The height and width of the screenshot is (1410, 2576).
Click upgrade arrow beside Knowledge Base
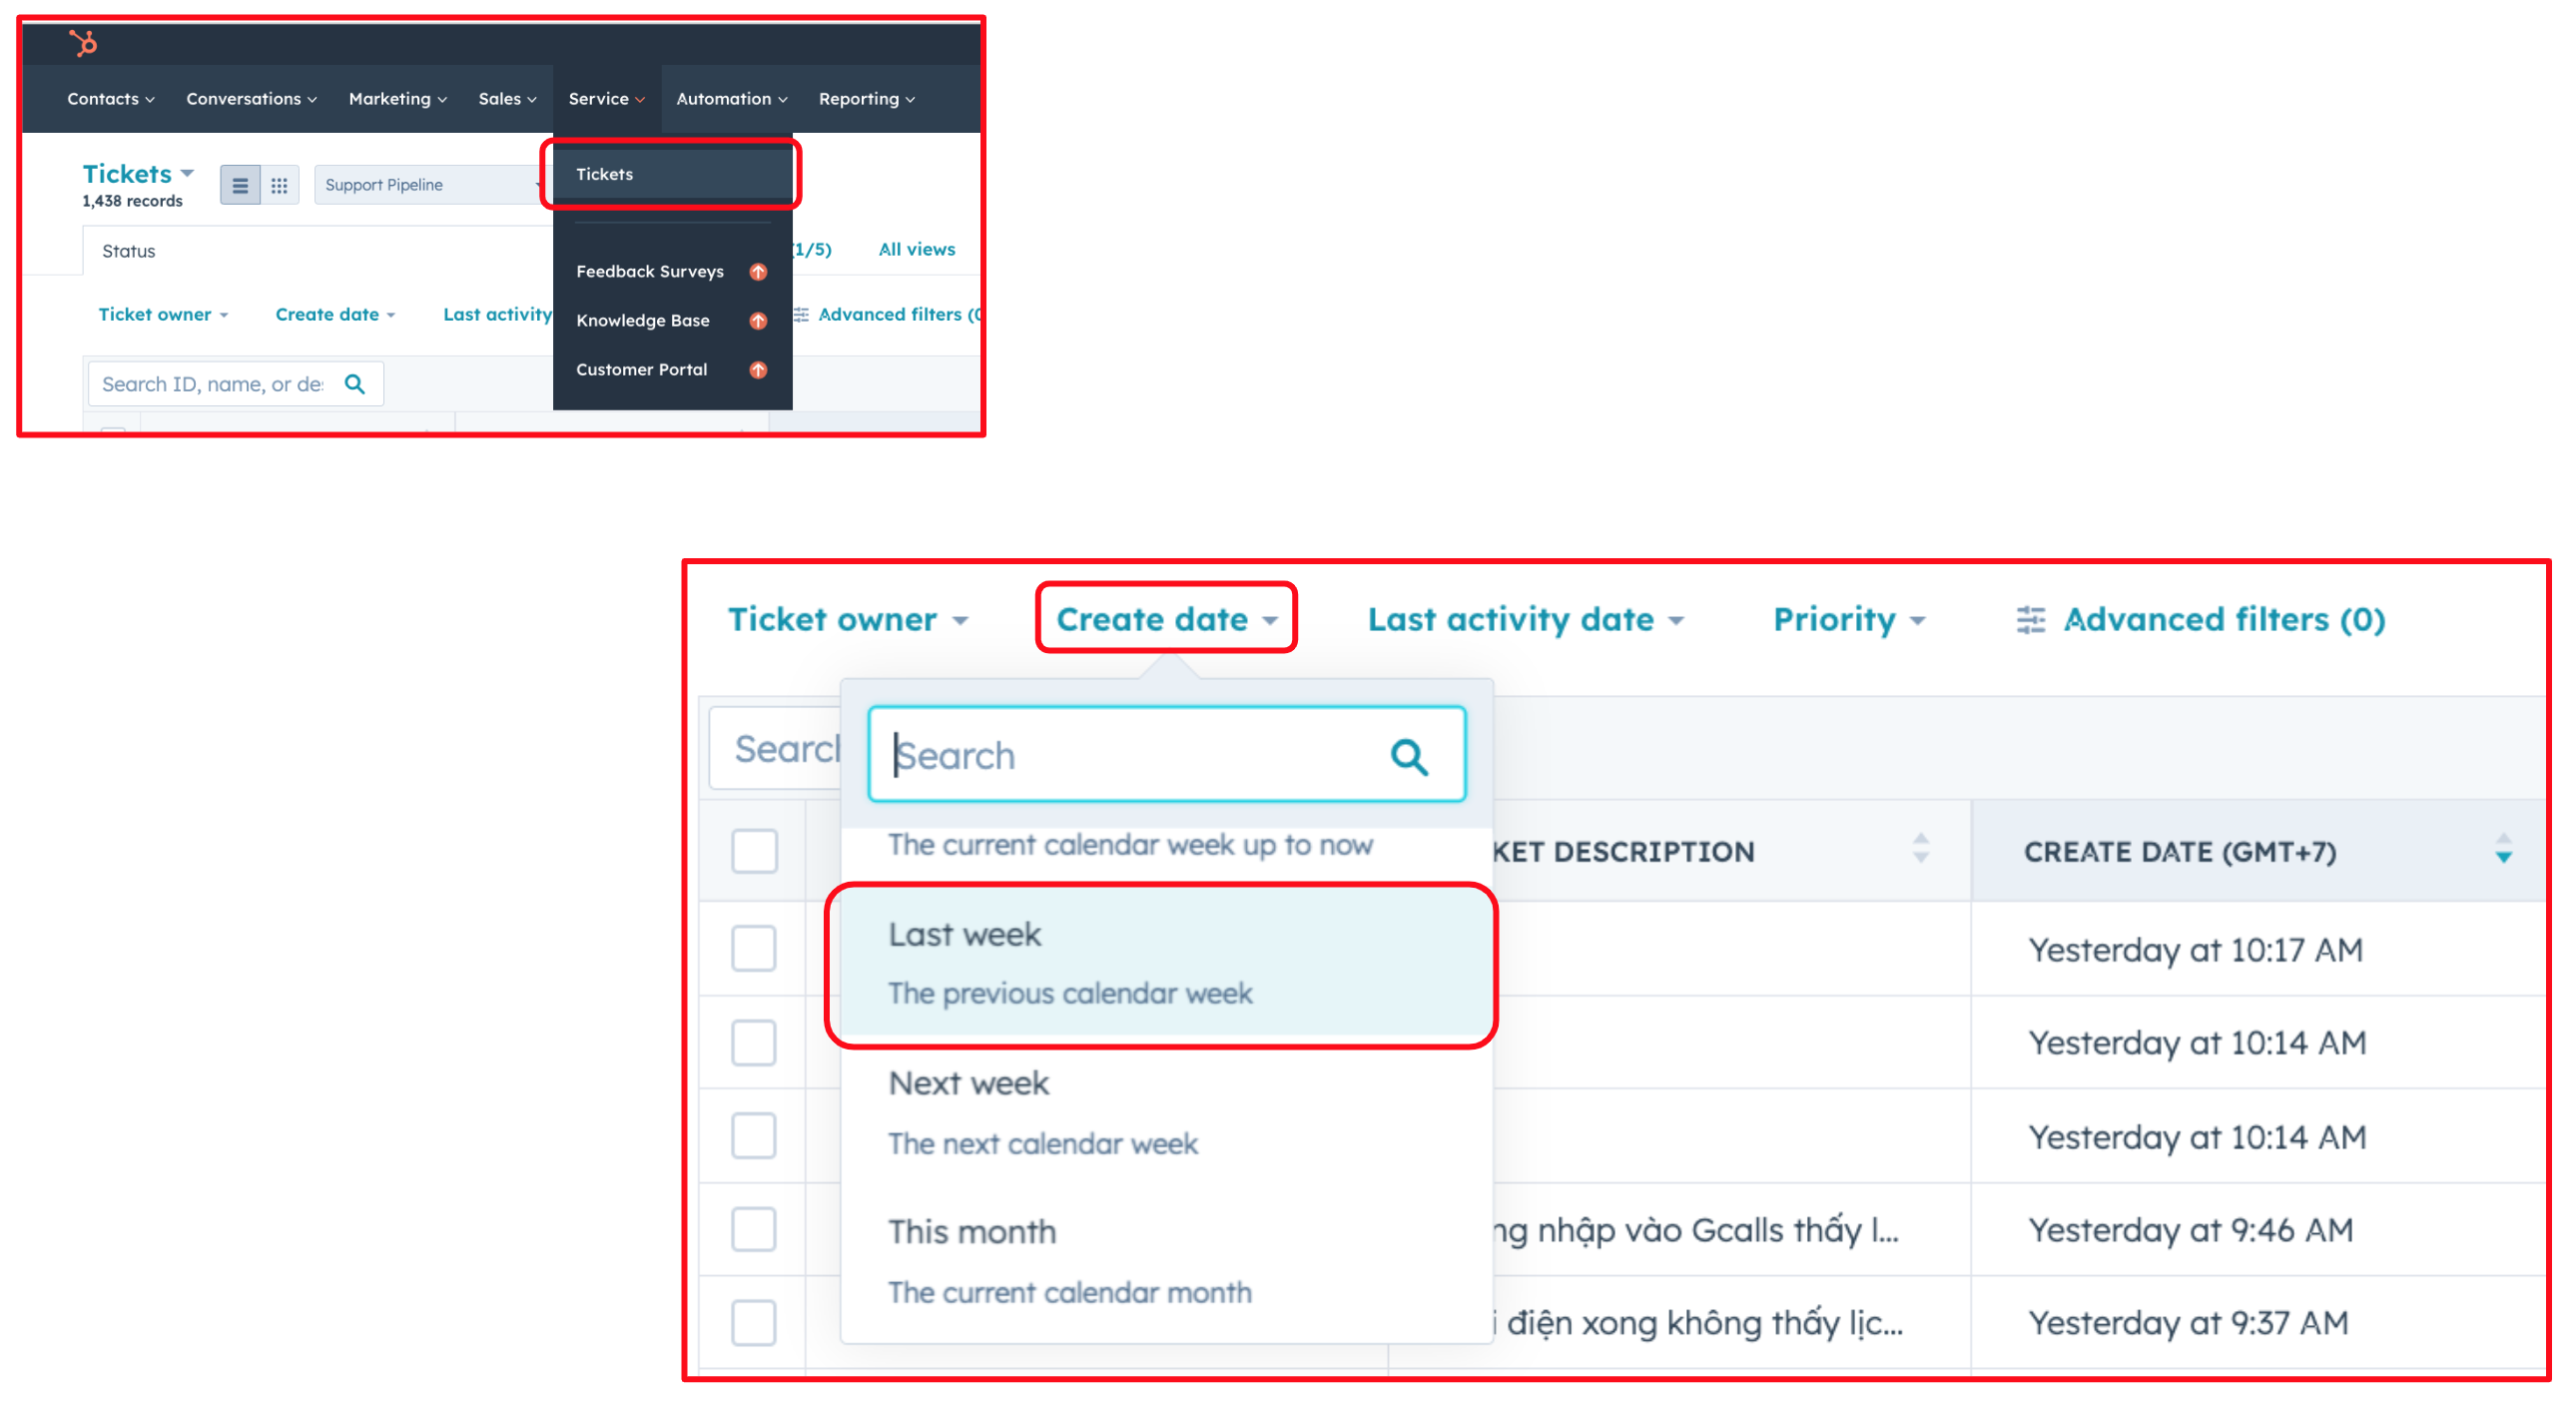pos(758,321)
